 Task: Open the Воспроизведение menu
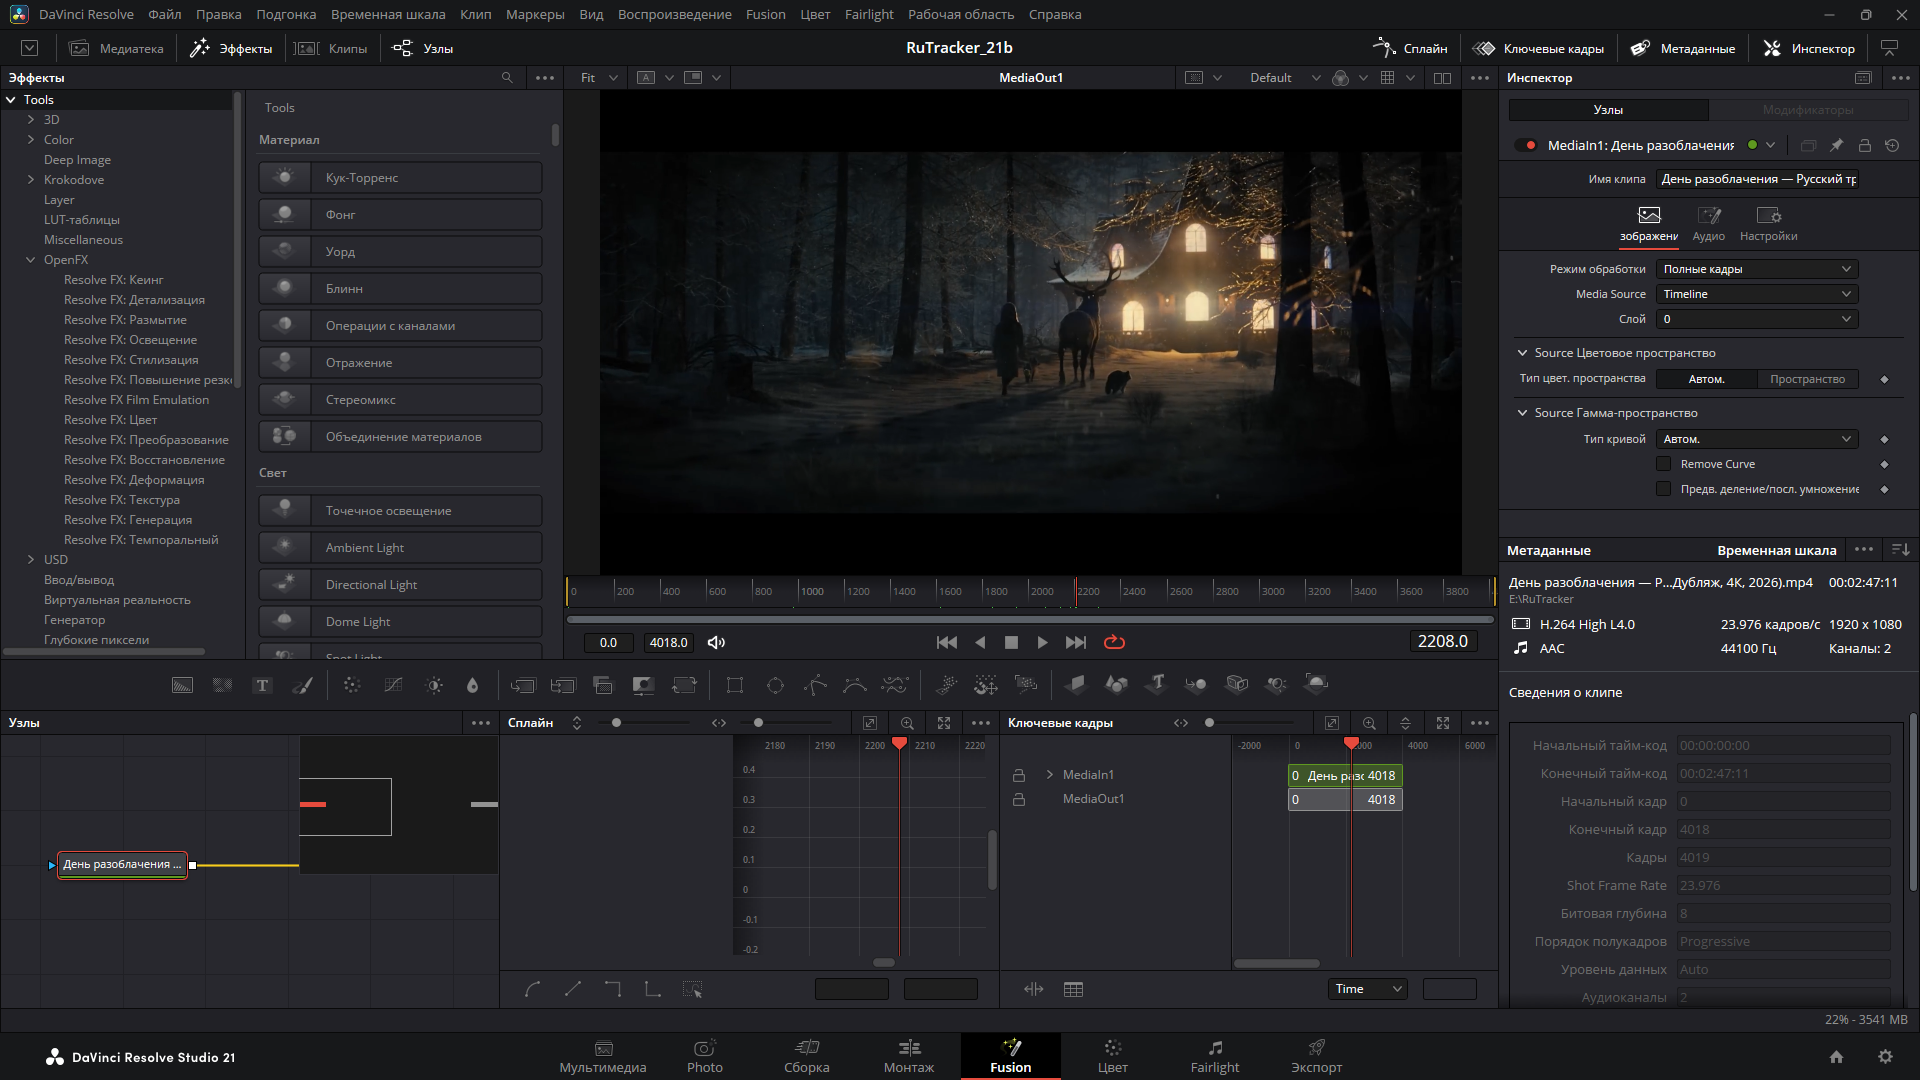click(674, 14)
